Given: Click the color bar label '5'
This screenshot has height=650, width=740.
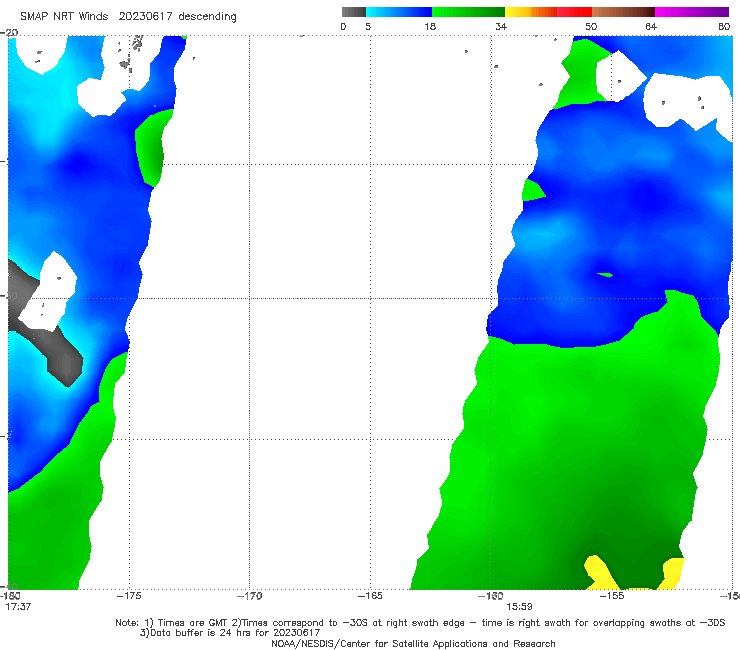Looking at the screenshot, I should [368, 26].
